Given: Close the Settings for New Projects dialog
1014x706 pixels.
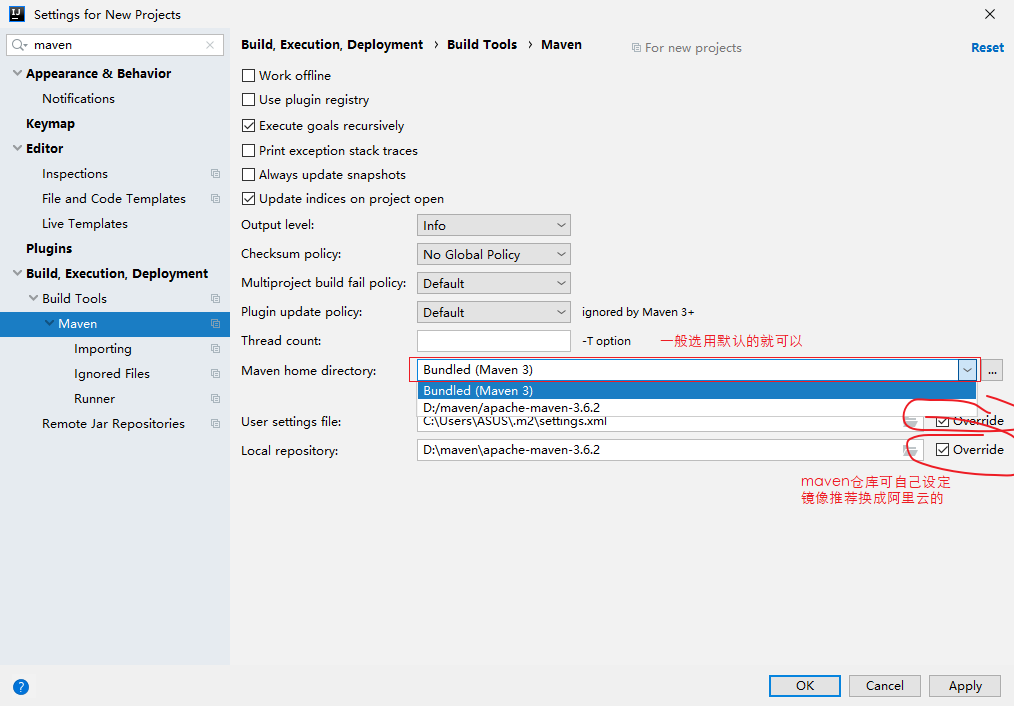Looking at the screenshot, I should click(x=989, y=14).
